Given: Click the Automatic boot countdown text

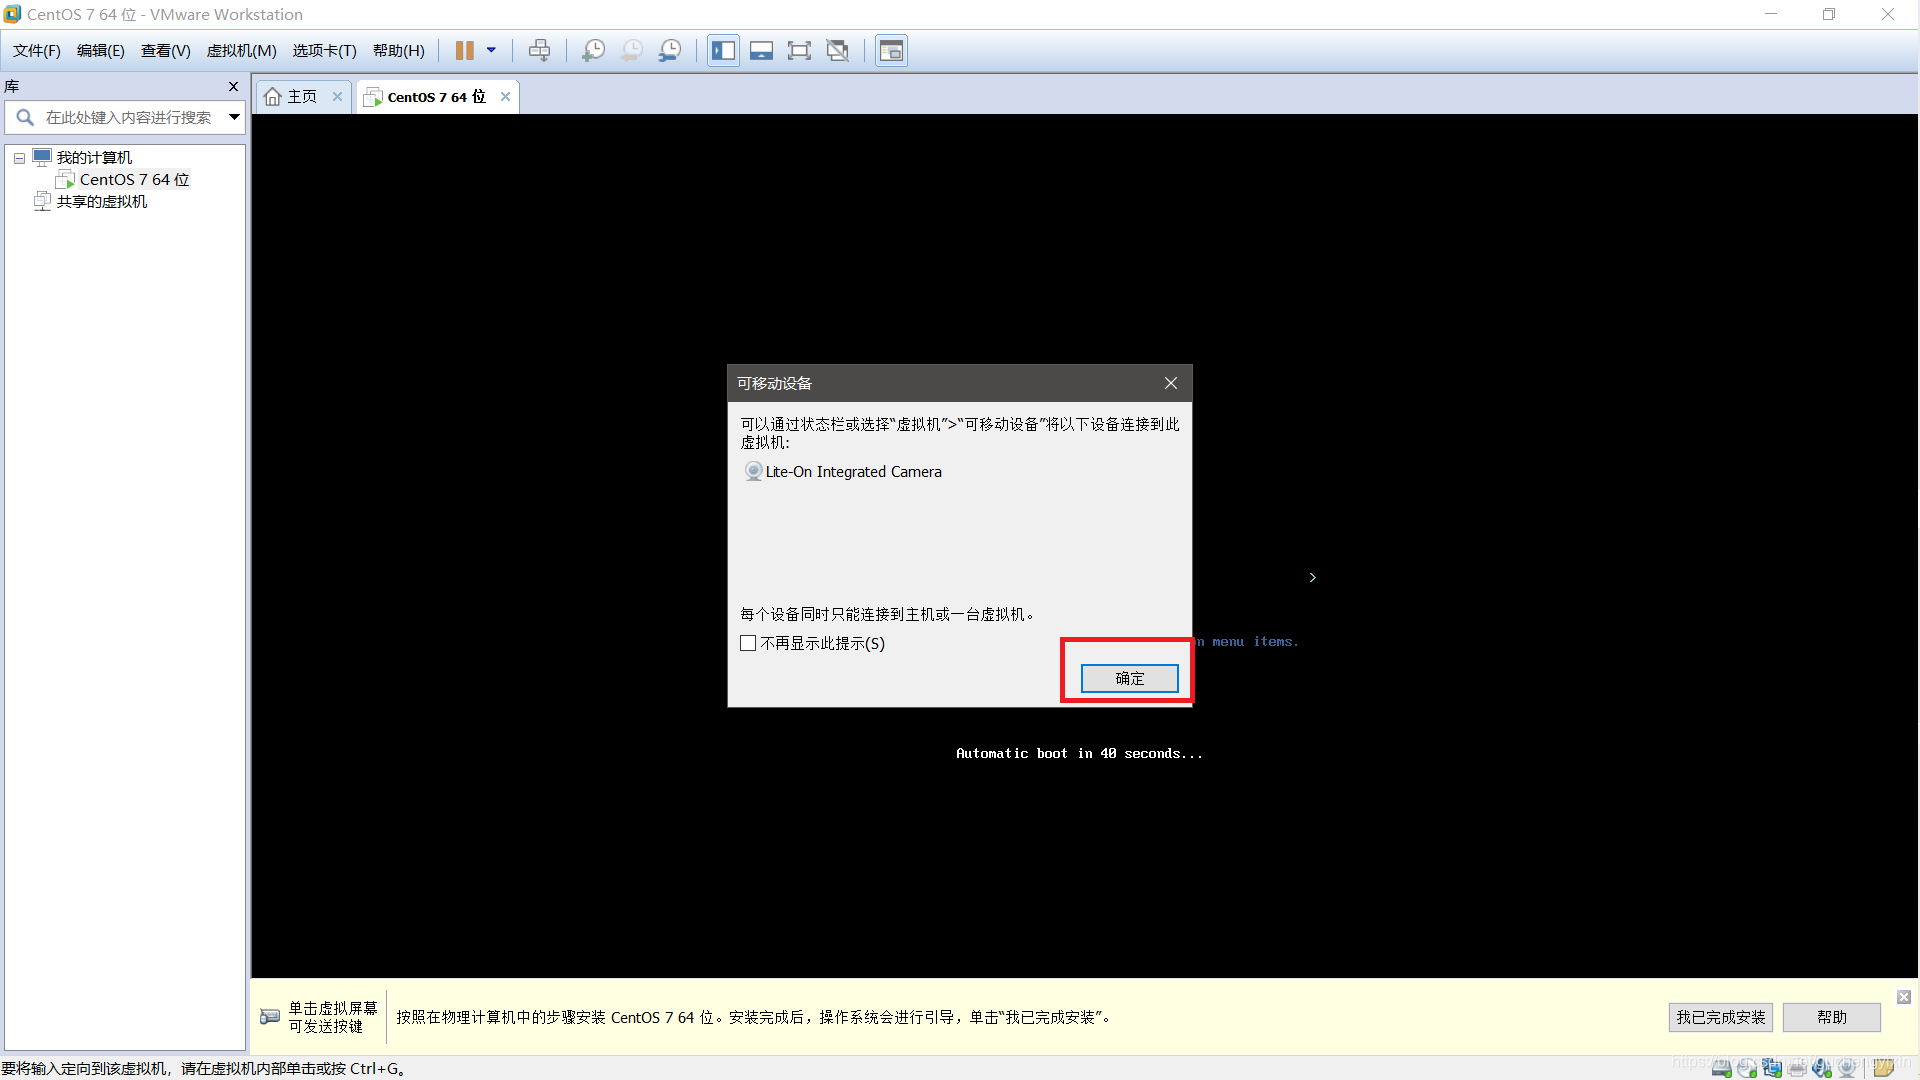Looking at the screenshot, I should click(x=1079, y=754).
